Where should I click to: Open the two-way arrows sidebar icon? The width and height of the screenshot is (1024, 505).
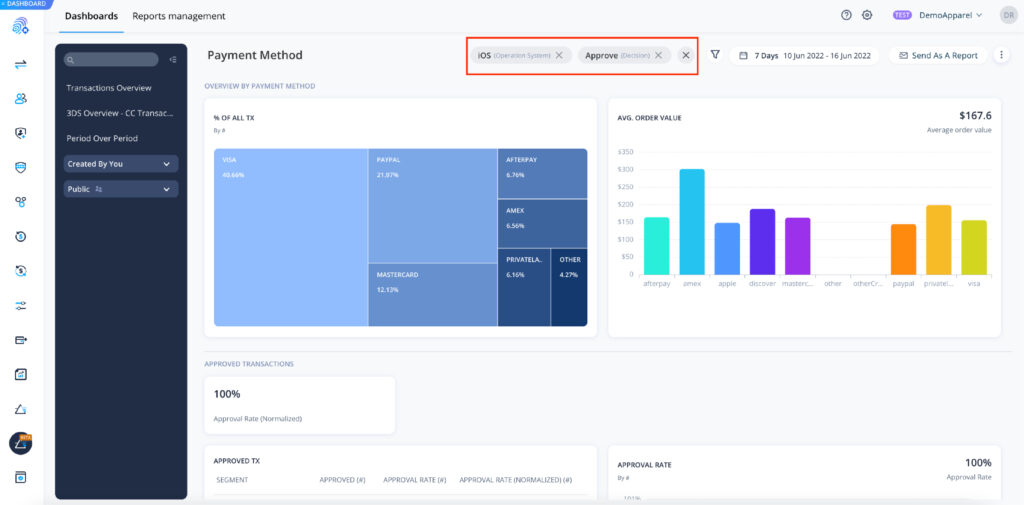click(x=20, y=64)
